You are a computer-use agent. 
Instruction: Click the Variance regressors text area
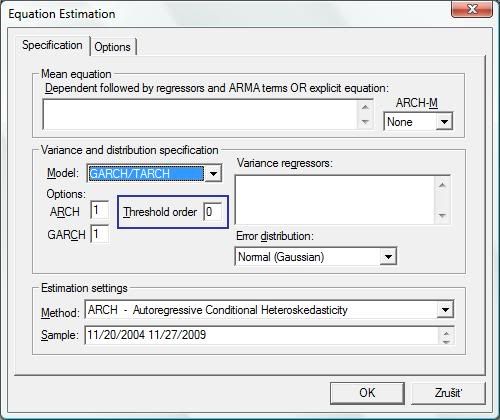coord(335,200)
